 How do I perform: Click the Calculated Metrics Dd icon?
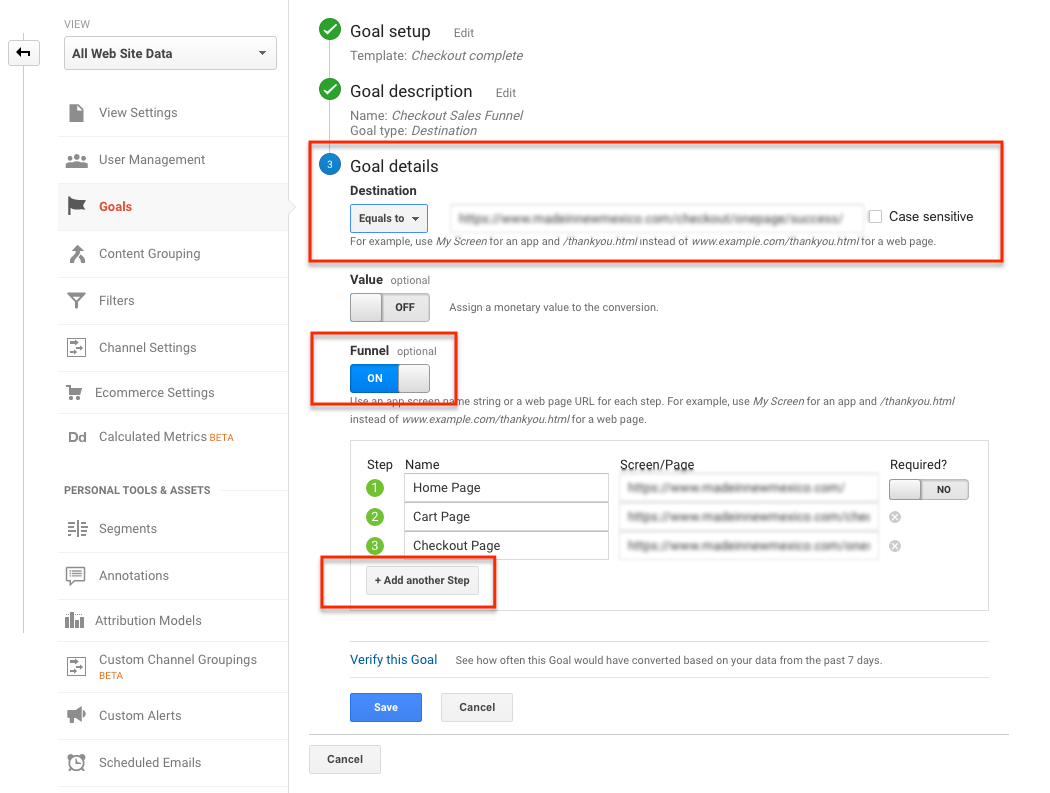click(x=75, y=437)
